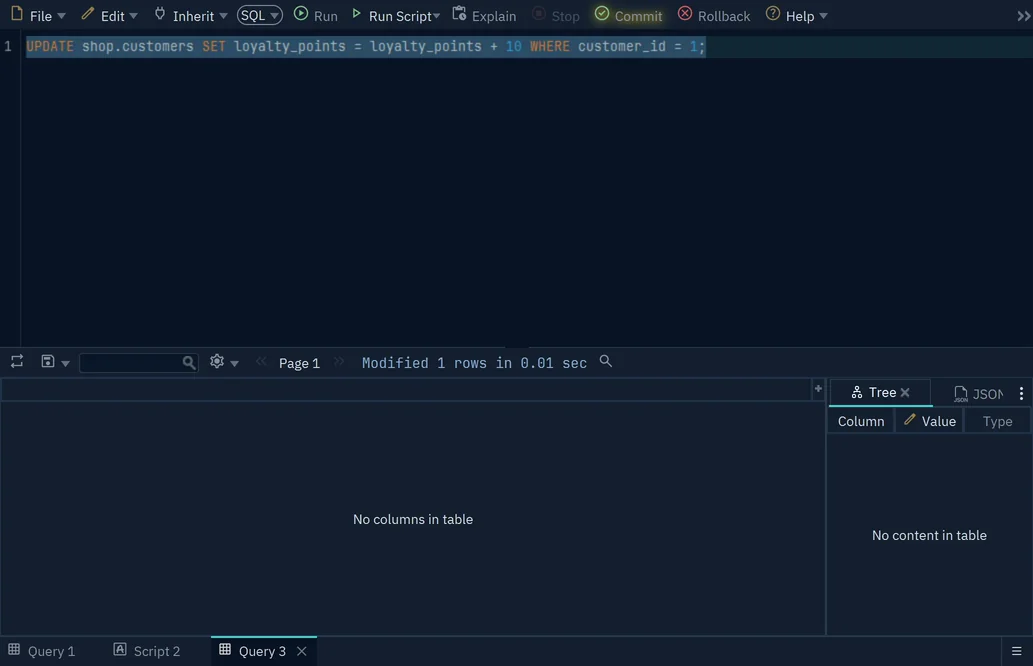Click the magnifier next to status message

coord(605,361)
